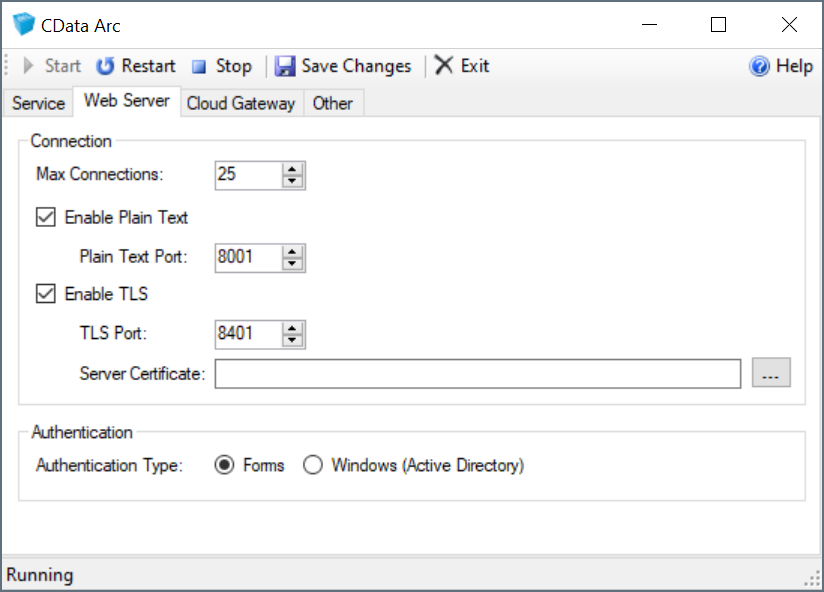Screen dimensions: 824x592
Task: Uncheck the Enable TLS checkbox
Action: pos(46,294)
